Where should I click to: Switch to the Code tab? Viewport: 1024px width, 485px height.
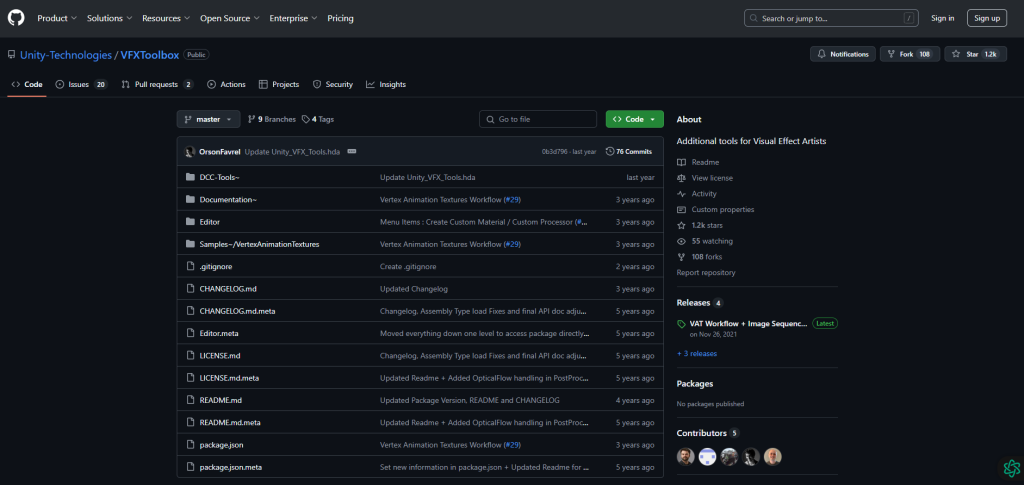click(x=27, y=84)
